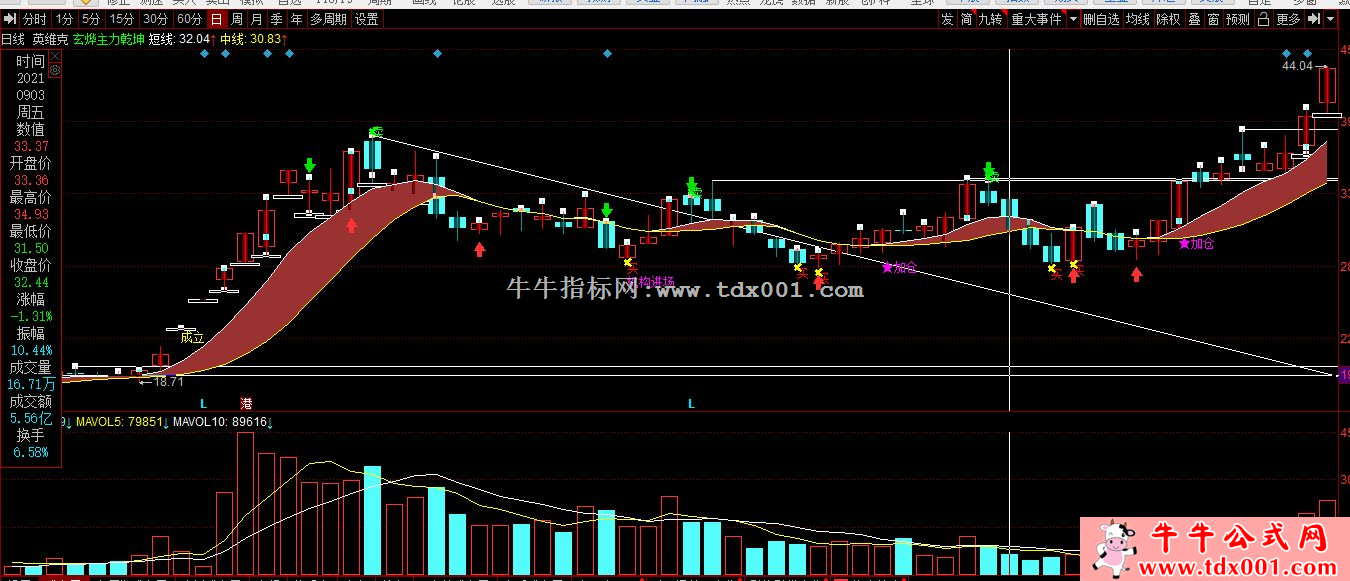Screen dimensions: 1350x581
Task: Click the 最高价 value 34.93
Action: pos(31,214)
